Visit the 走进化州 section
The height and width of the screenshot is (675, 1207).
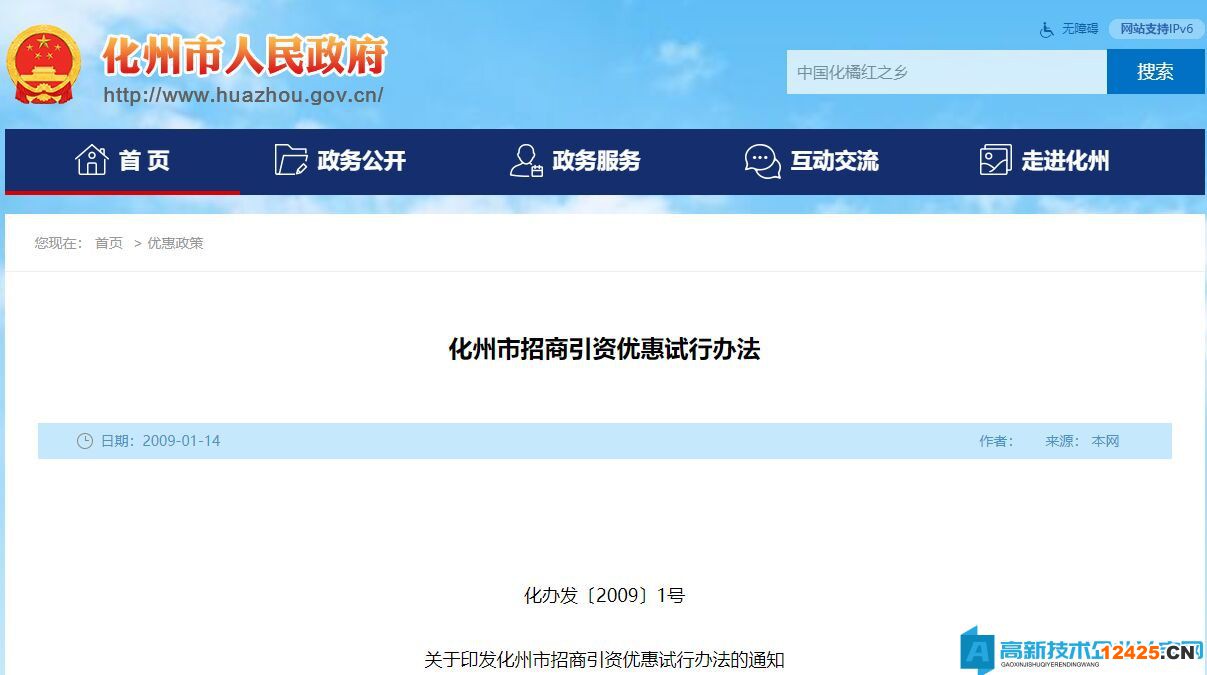pos(1065,160)
